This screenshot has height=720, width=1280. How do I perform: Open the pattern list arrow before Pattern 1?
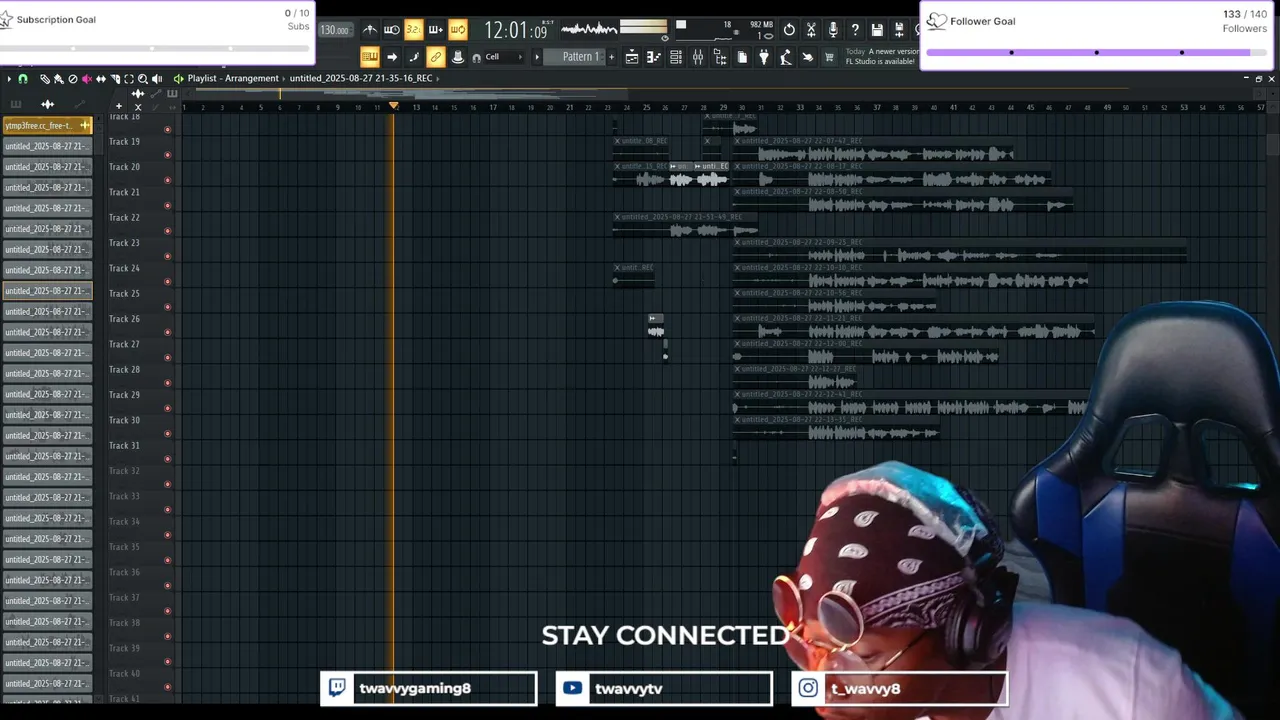tap(536, 57)
